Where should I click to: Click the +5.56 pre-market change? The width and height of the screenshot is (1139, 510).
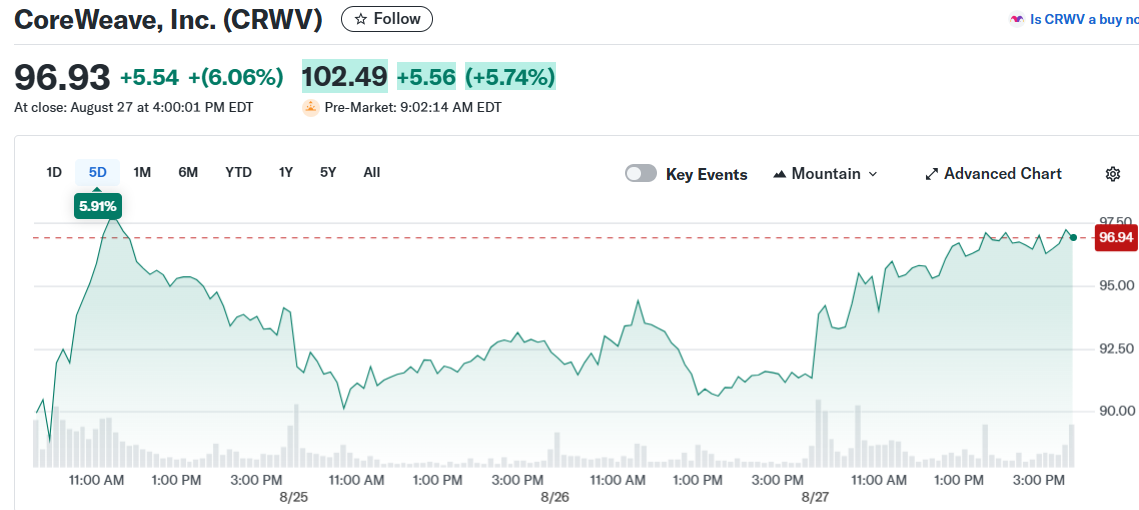pyautogui.click(x=426, y=76)
